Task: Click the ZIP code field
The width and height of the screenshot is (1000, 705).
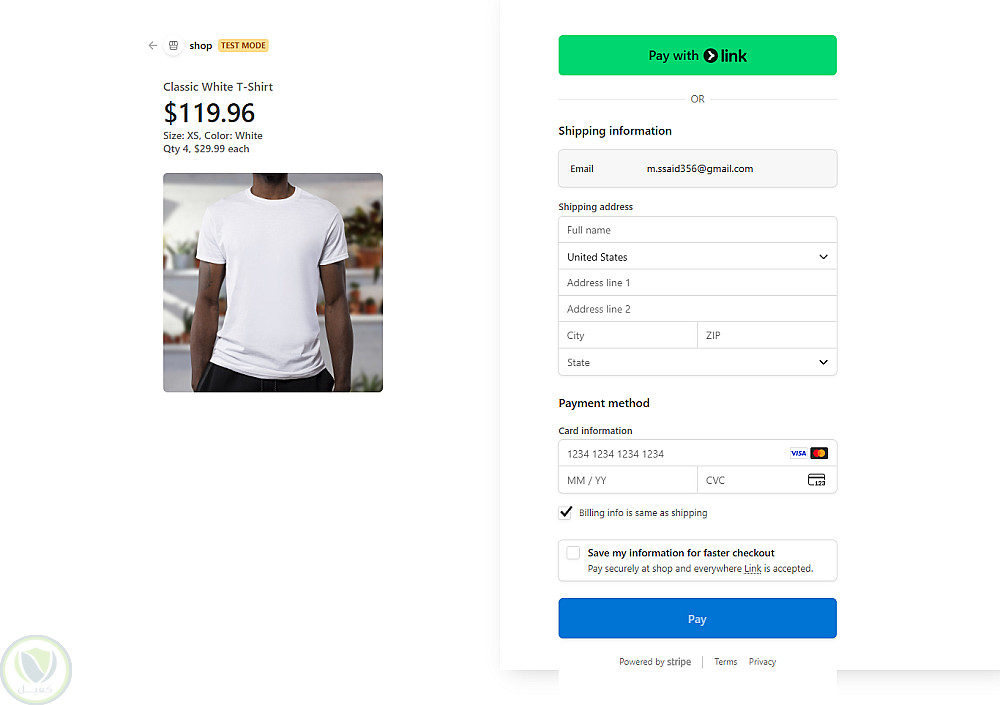Action: coord(766,336)
